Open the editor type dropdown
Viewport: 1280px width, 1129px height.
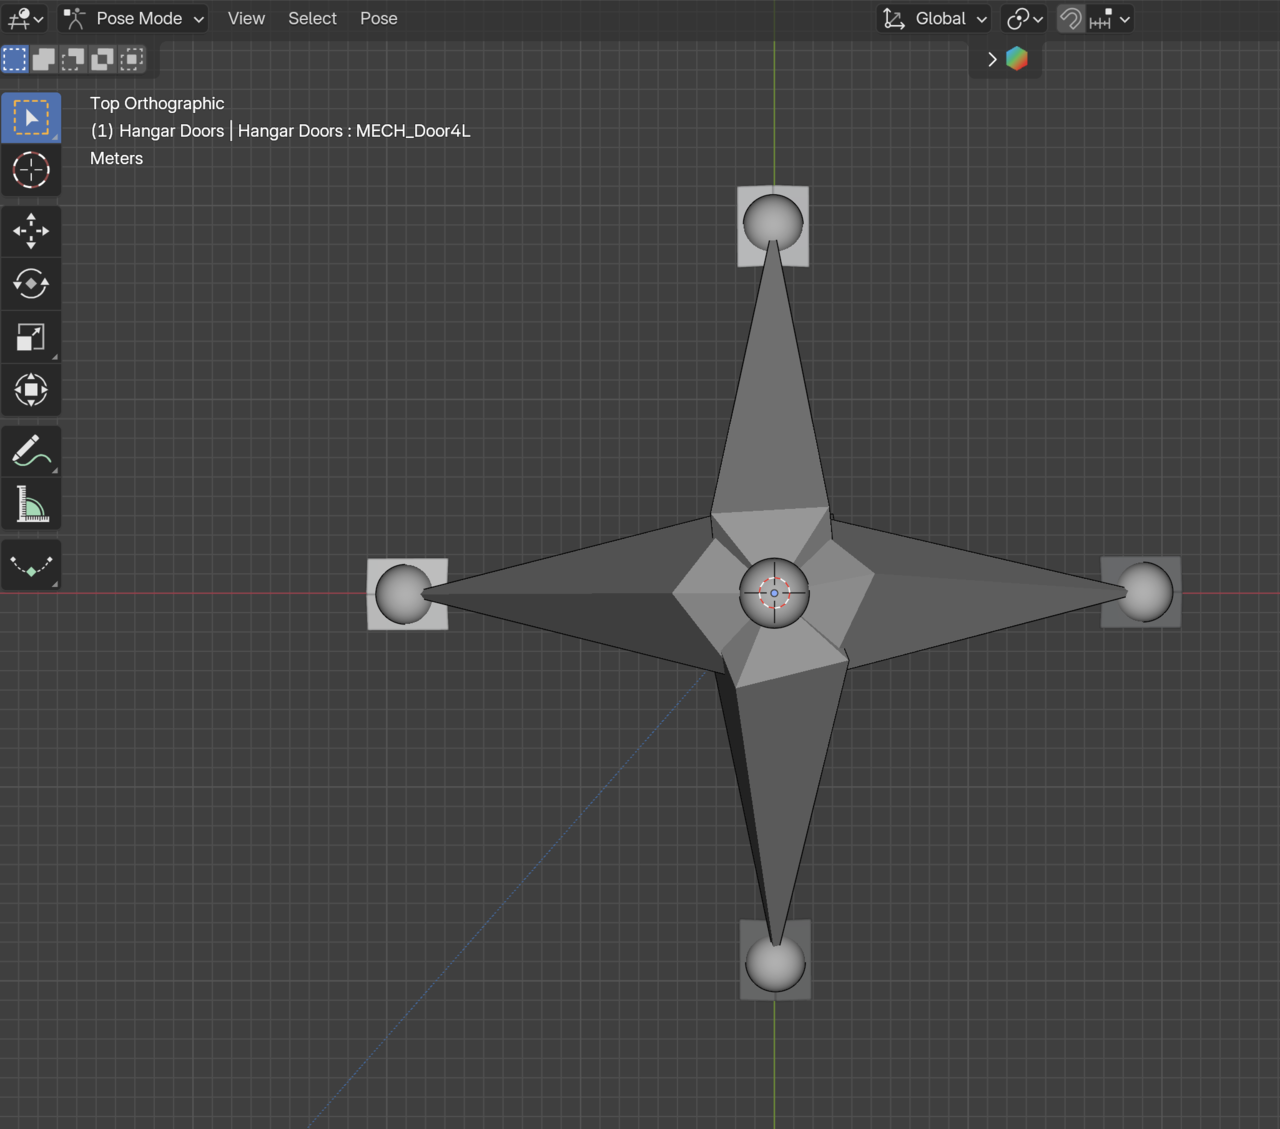pos(25,19)
